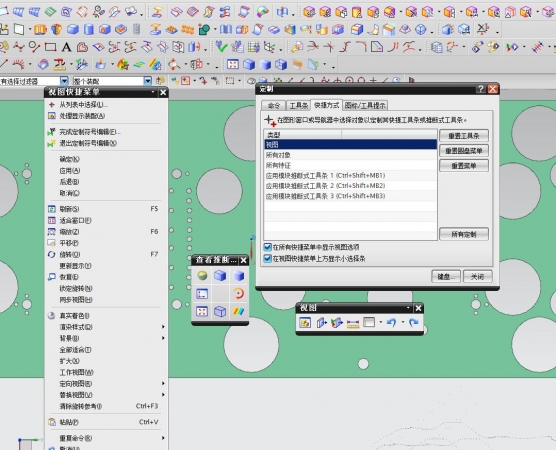
Task: Open the 整个装配 scope dropdown
Action: [148, 81]
